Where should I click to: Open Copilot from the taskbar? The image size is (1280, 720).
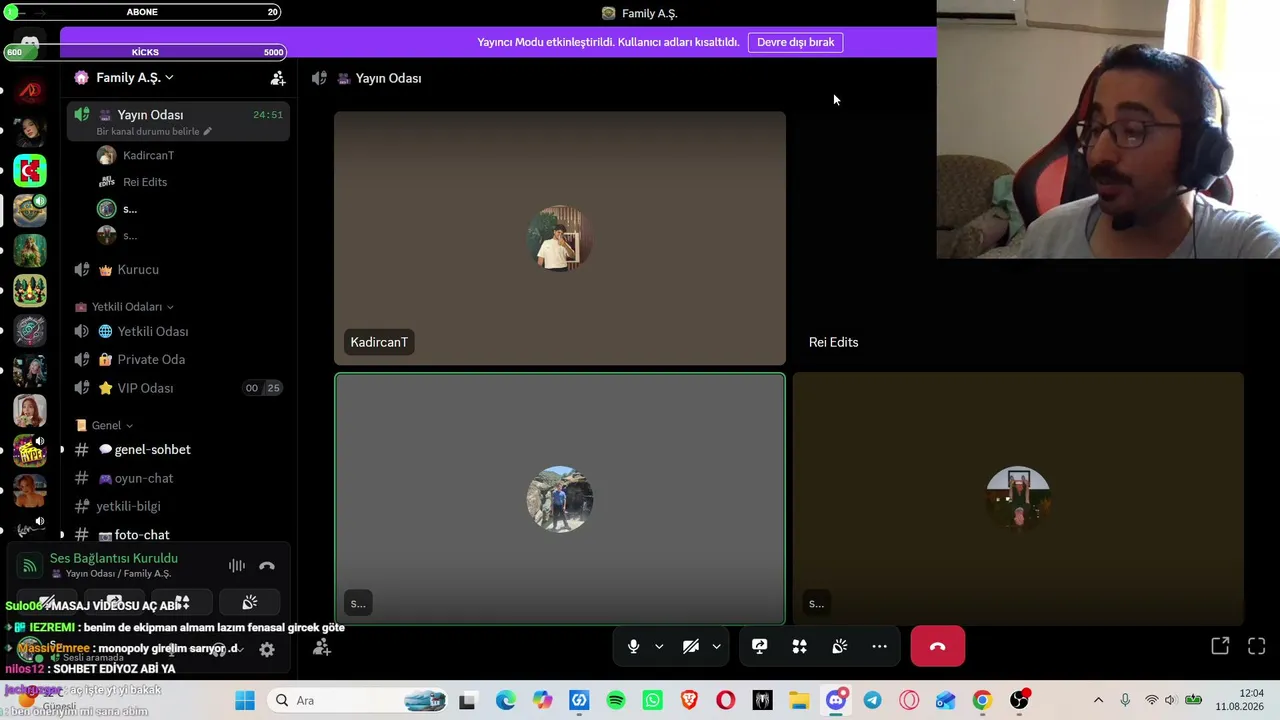click(543, 701)
